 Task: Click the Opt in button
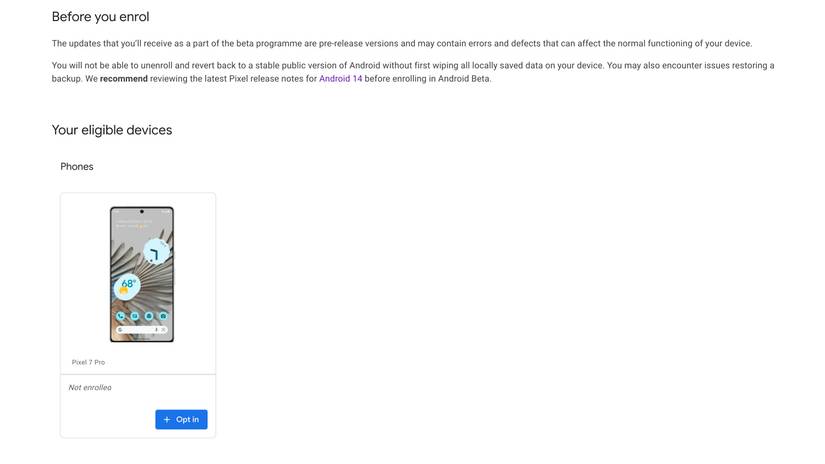point(181,419)
